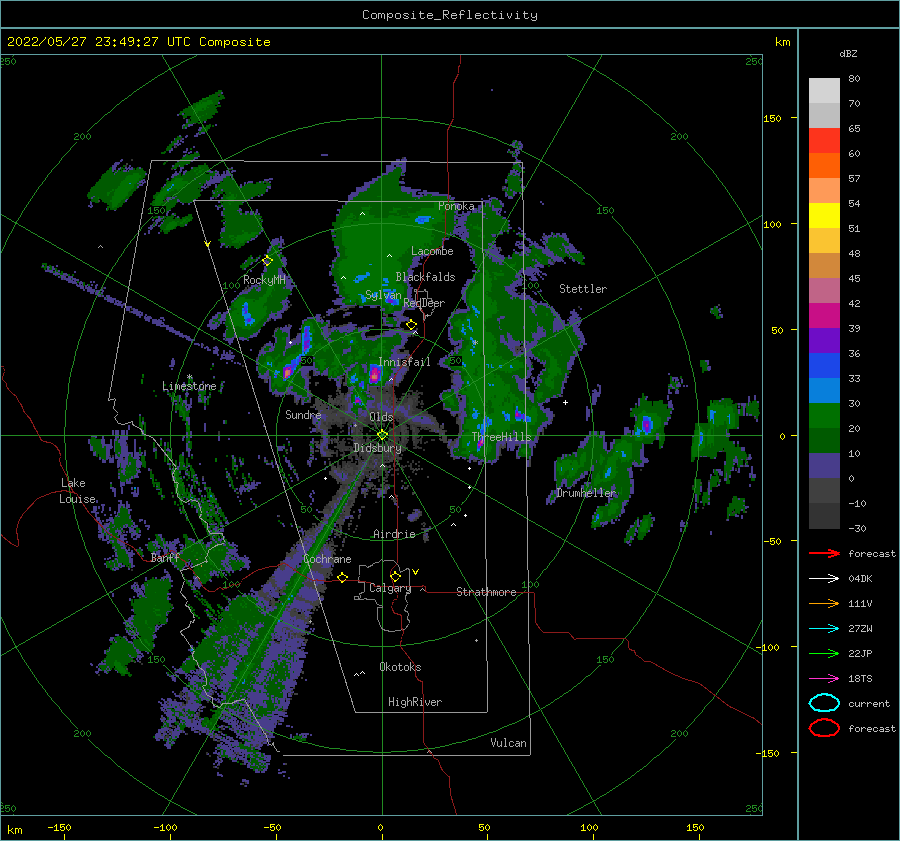Click the RedDeer city label
Screen dimensions: 900x841
tap(424, 303)
